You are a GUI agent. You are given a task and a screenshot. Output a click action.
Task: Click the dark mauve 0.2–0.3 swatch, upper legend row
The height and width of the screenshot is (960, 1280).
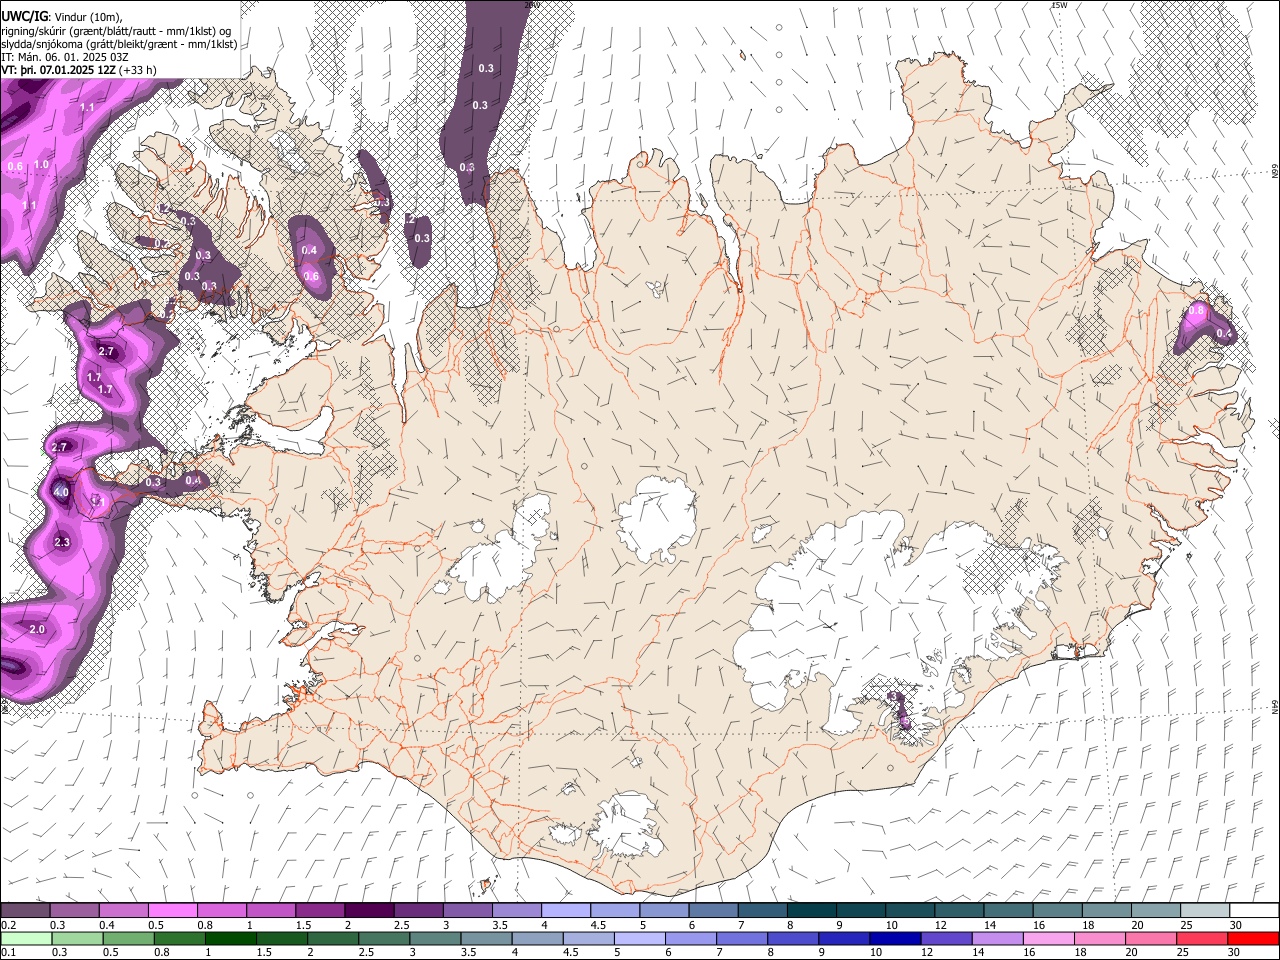pyautogui.click(x=25, y=910)
